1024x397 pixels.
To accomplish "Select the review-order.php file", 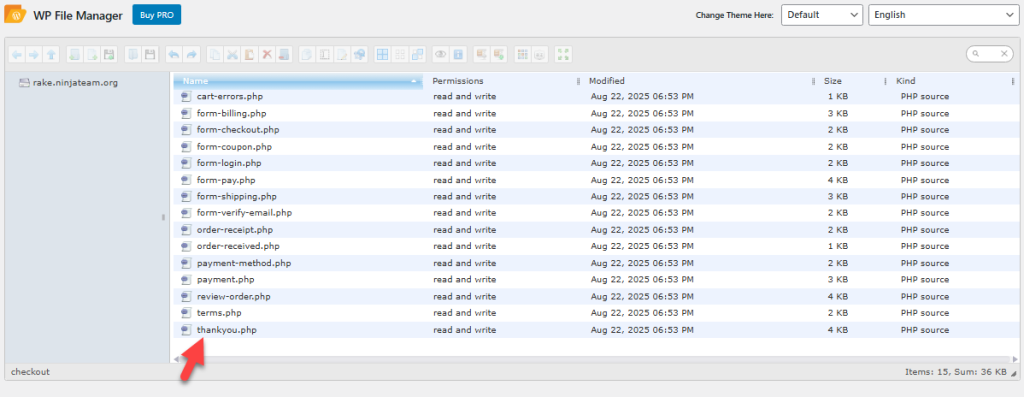I will 595,296.
